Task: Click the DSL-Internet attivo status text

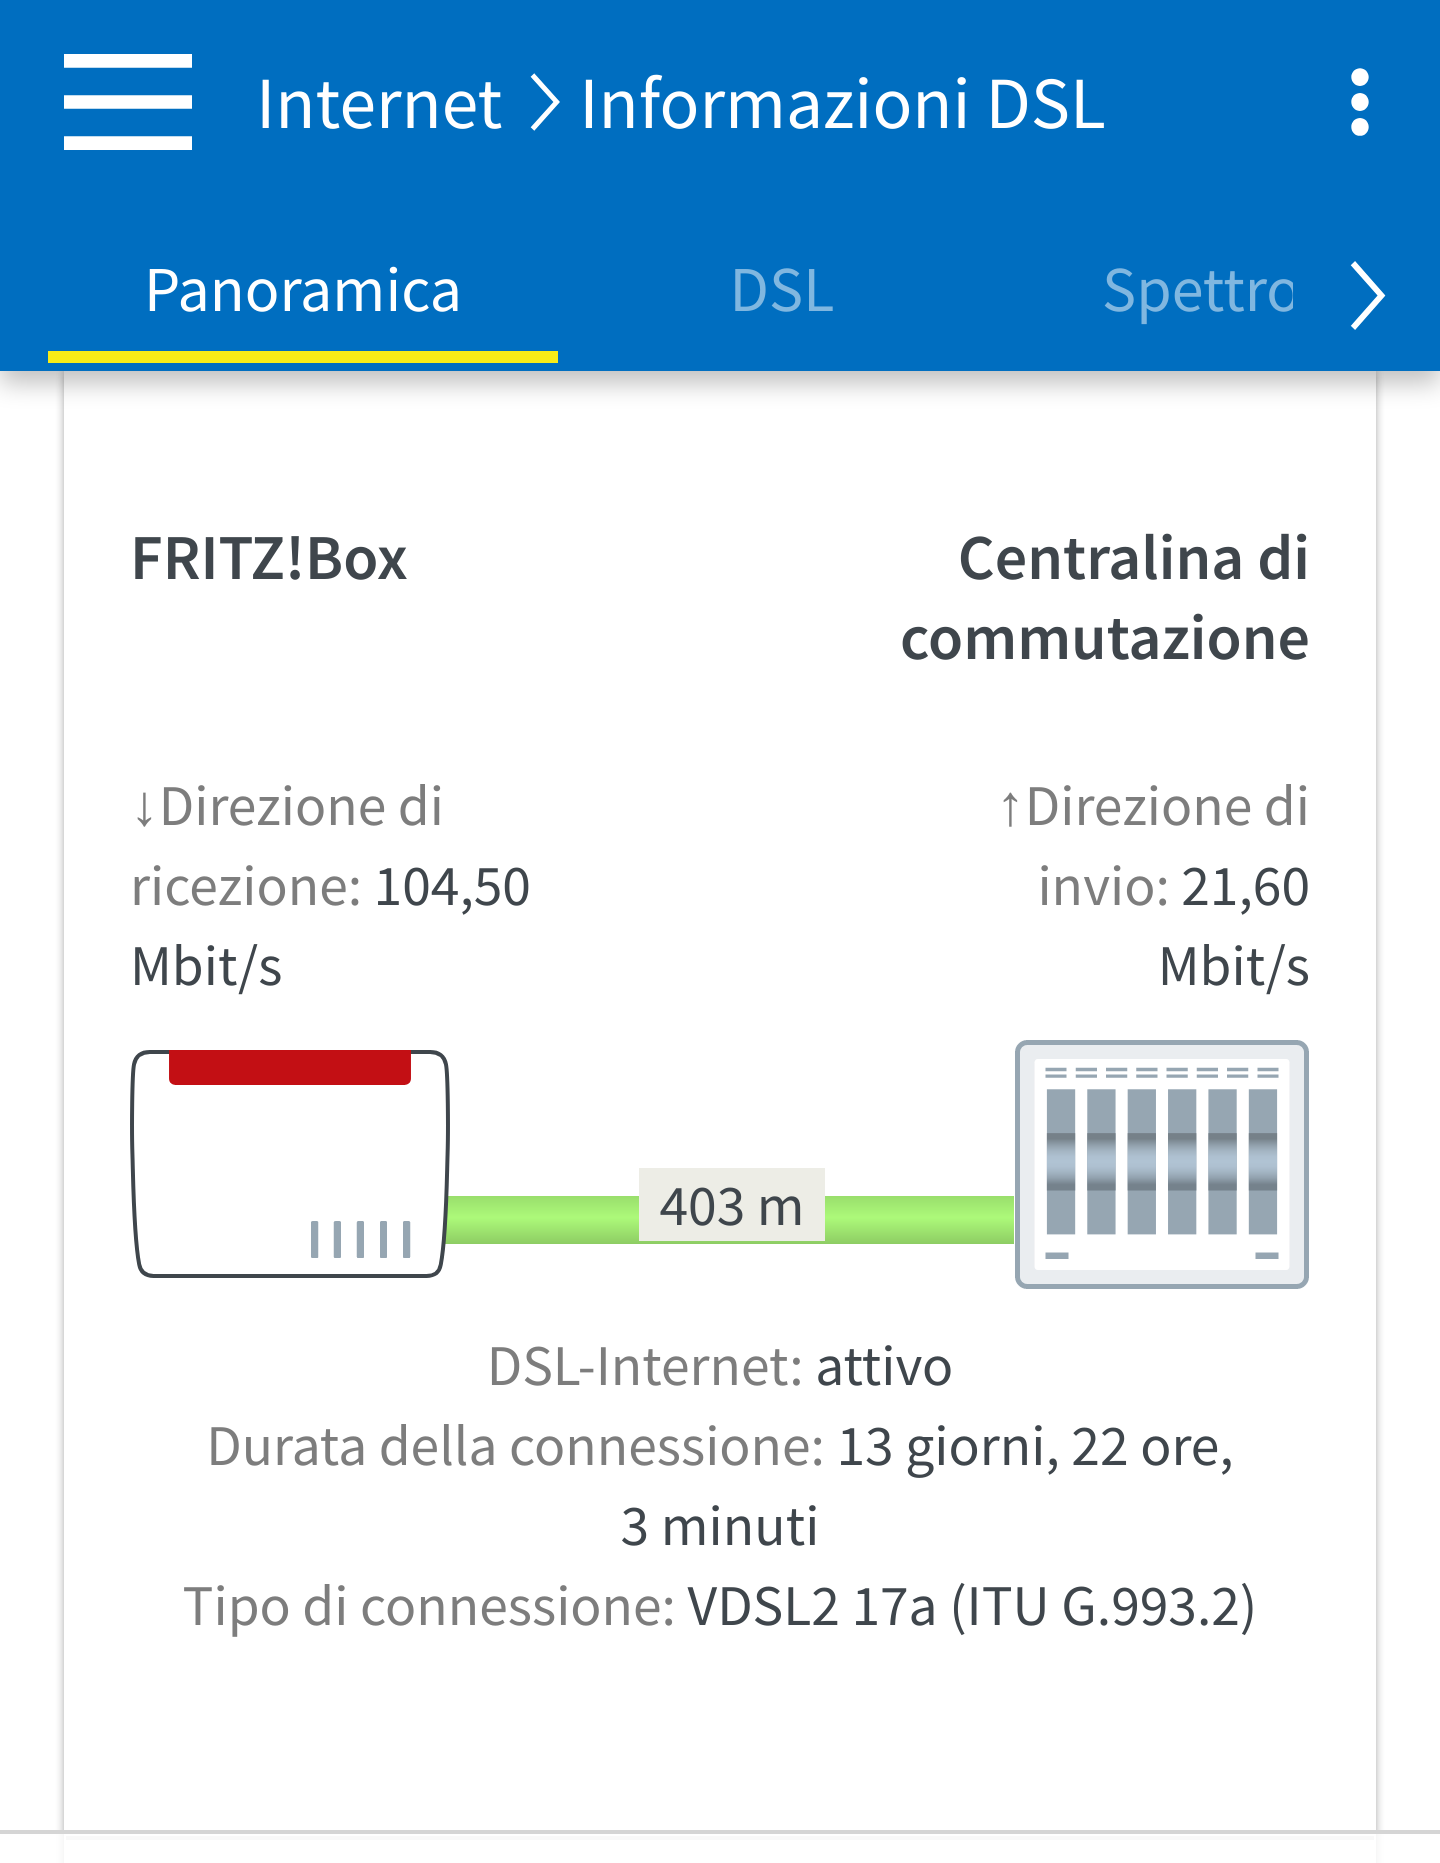Action: 720,1367
